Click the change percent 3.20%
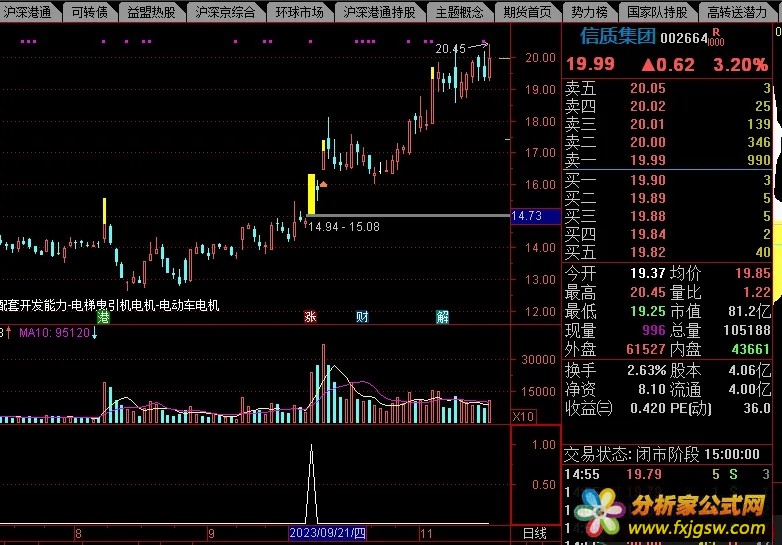Screen dimensions: 782x545 click(x=740, y=64)
